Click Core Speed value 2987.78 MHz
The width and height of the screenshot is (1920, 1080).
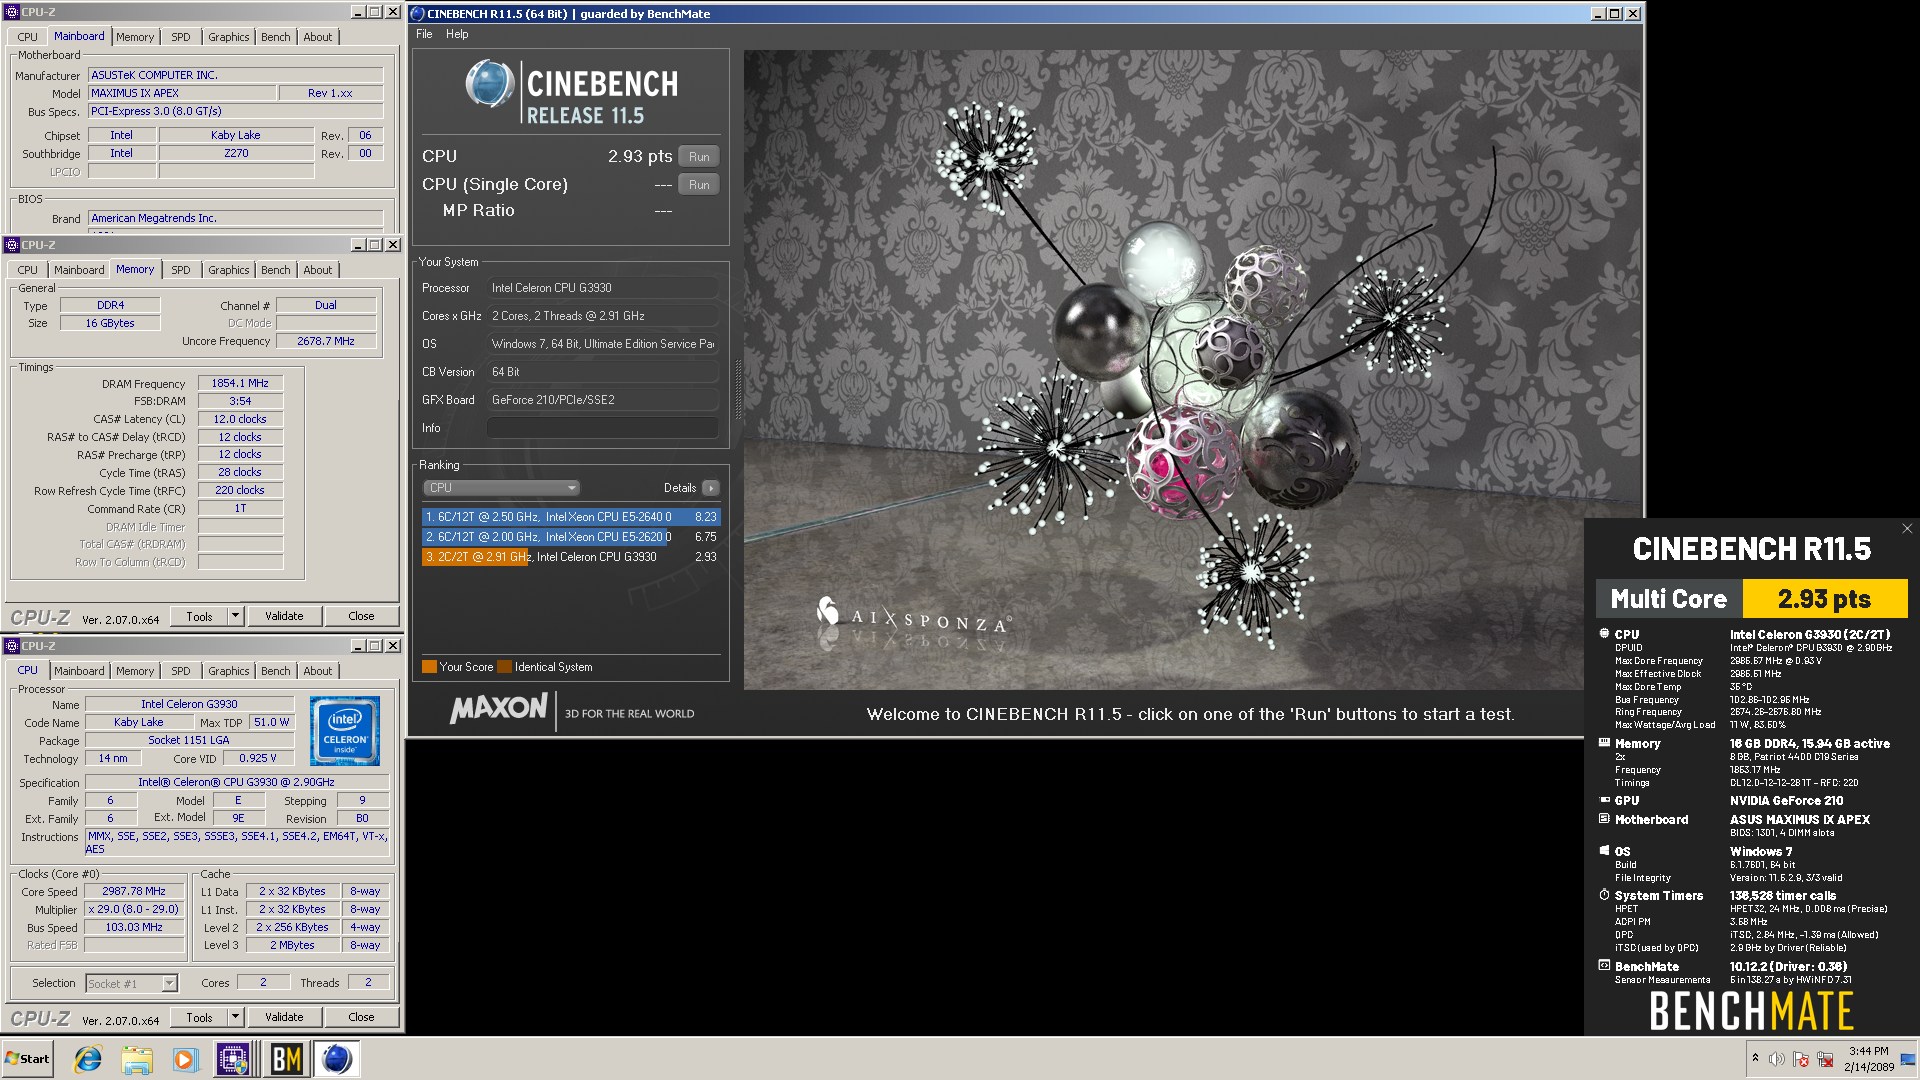(134, 892)
